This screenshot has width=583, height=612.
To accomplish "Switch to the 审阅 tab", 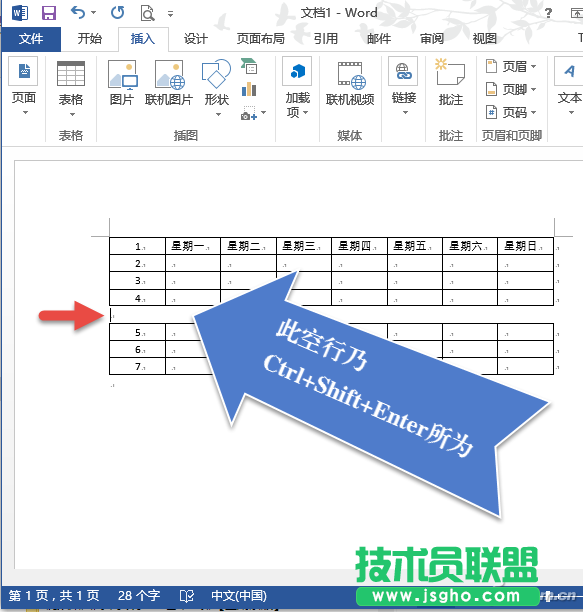I will pos(432,39).
